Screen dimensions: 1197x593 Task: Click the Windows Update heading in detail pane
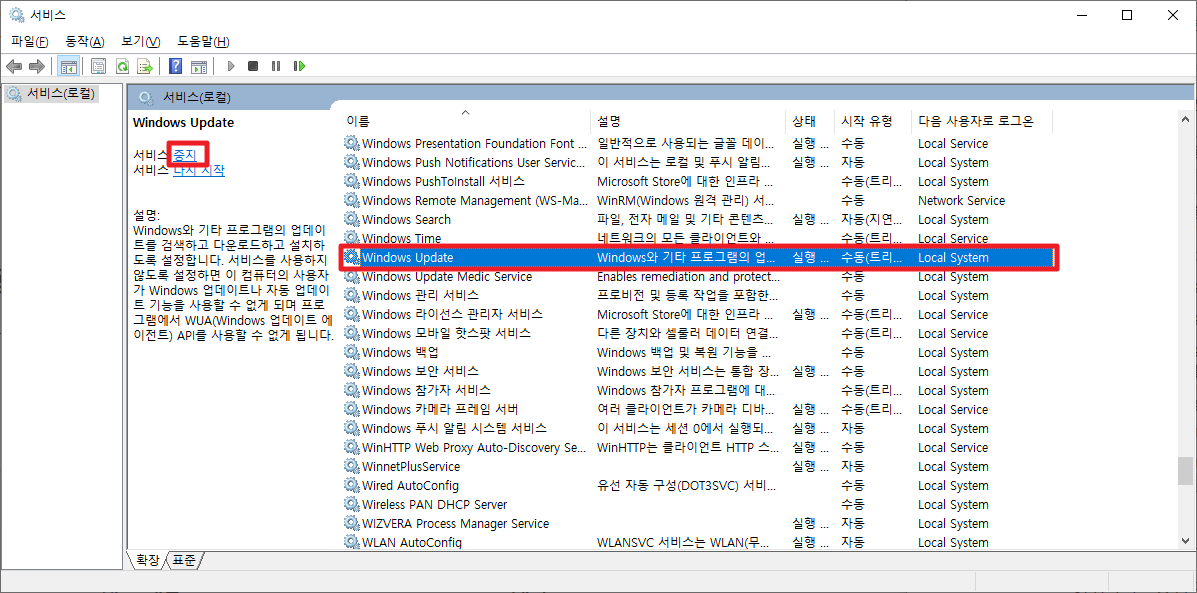click(183, 123)
